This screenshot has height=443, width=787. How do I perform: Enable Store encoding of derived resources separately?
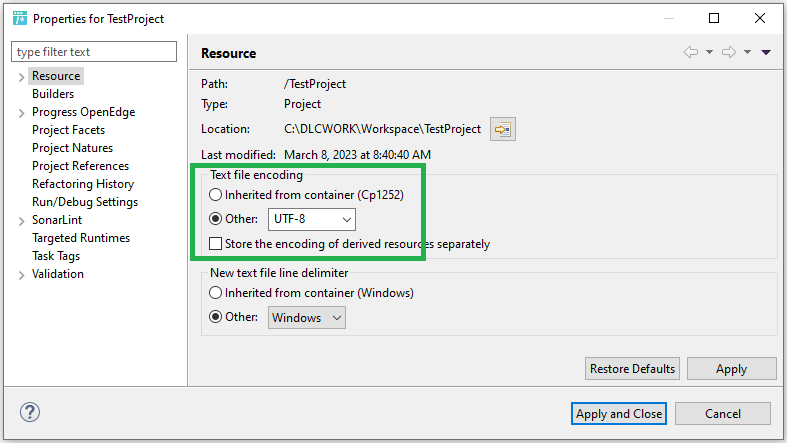tap(216, 244)
